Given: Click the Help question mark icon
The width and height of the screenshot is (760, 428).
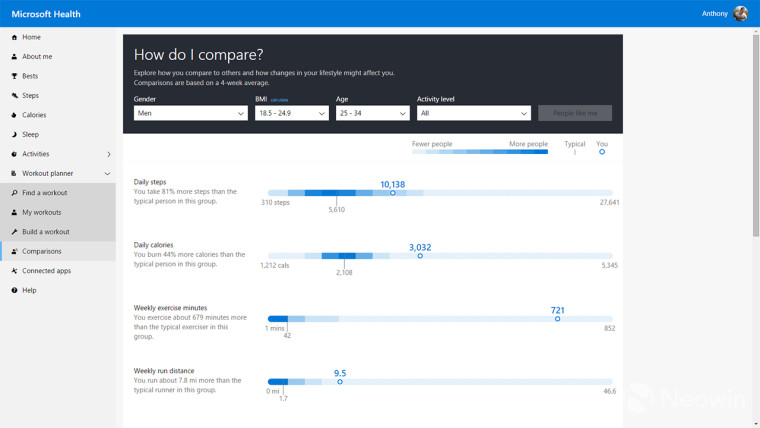Looking at the screenshot, I should click(x=14, y=290).
